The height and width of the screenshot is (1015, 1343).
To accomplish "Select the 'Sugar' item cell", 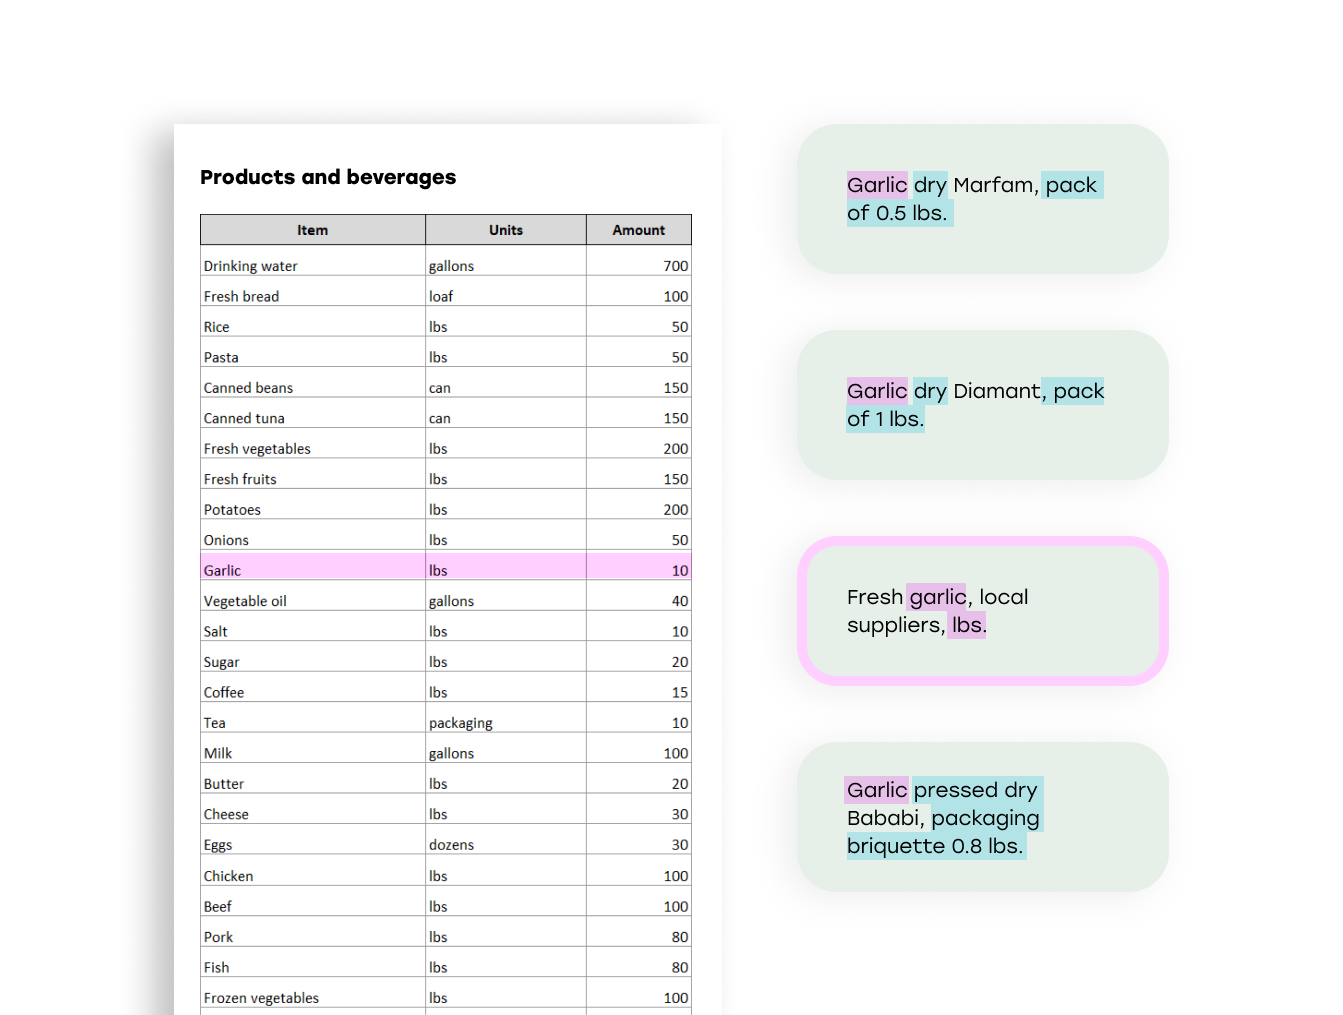I will (313, 658).
